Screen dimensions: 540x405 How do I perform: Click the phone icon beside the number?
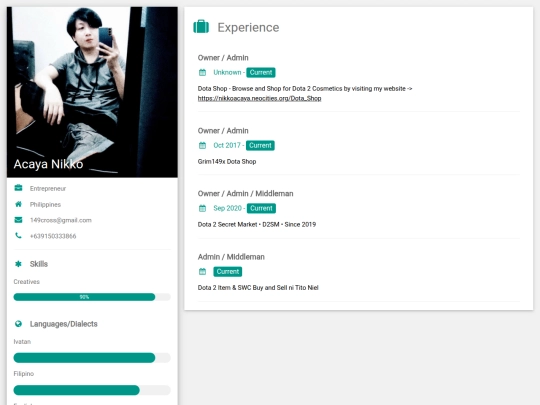click(18, 236)
